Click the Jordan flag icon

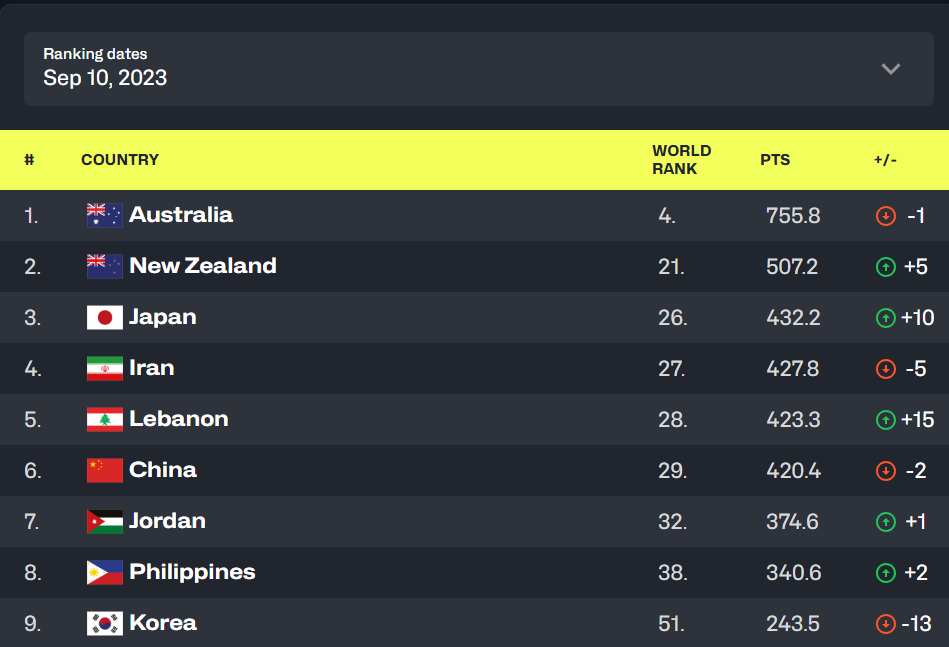pyautogui.click(x=104, y=521)
